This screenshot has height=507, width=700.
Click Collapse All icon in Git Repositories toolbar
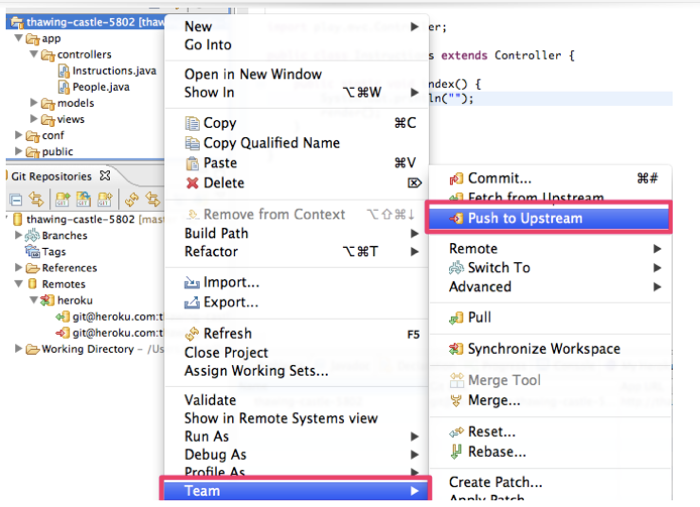pos(16,200)
